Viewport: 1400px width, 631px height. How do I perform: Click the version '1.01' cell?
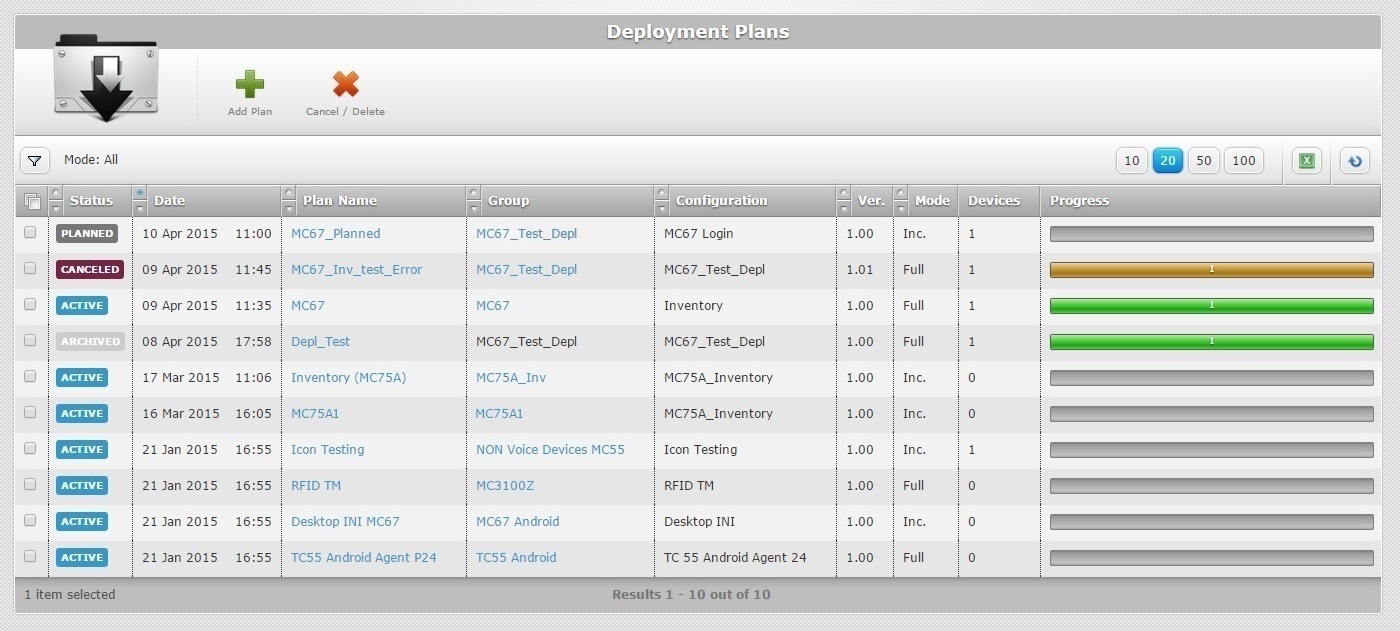tap(860, 269)
